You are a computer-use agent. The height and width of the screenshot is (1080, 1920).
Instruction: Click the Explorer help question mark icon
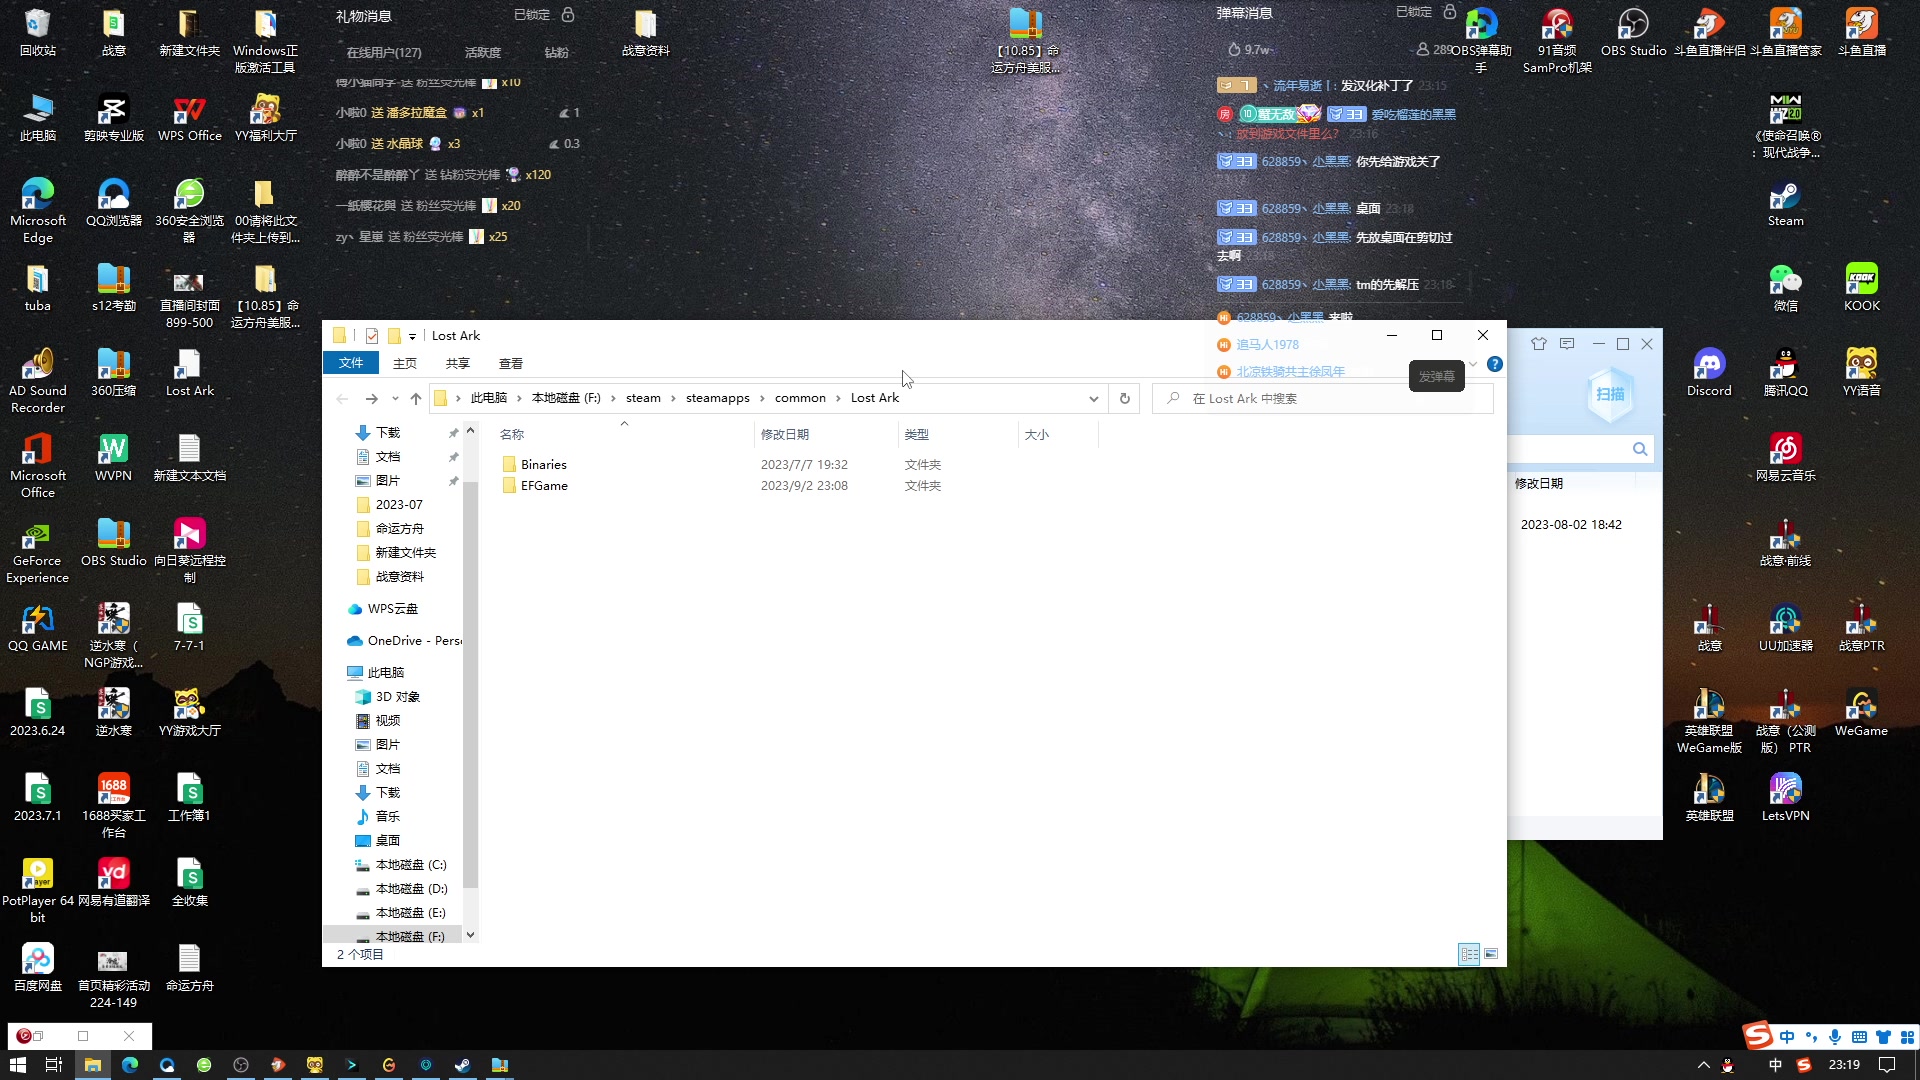click(x=1494, y=364)
